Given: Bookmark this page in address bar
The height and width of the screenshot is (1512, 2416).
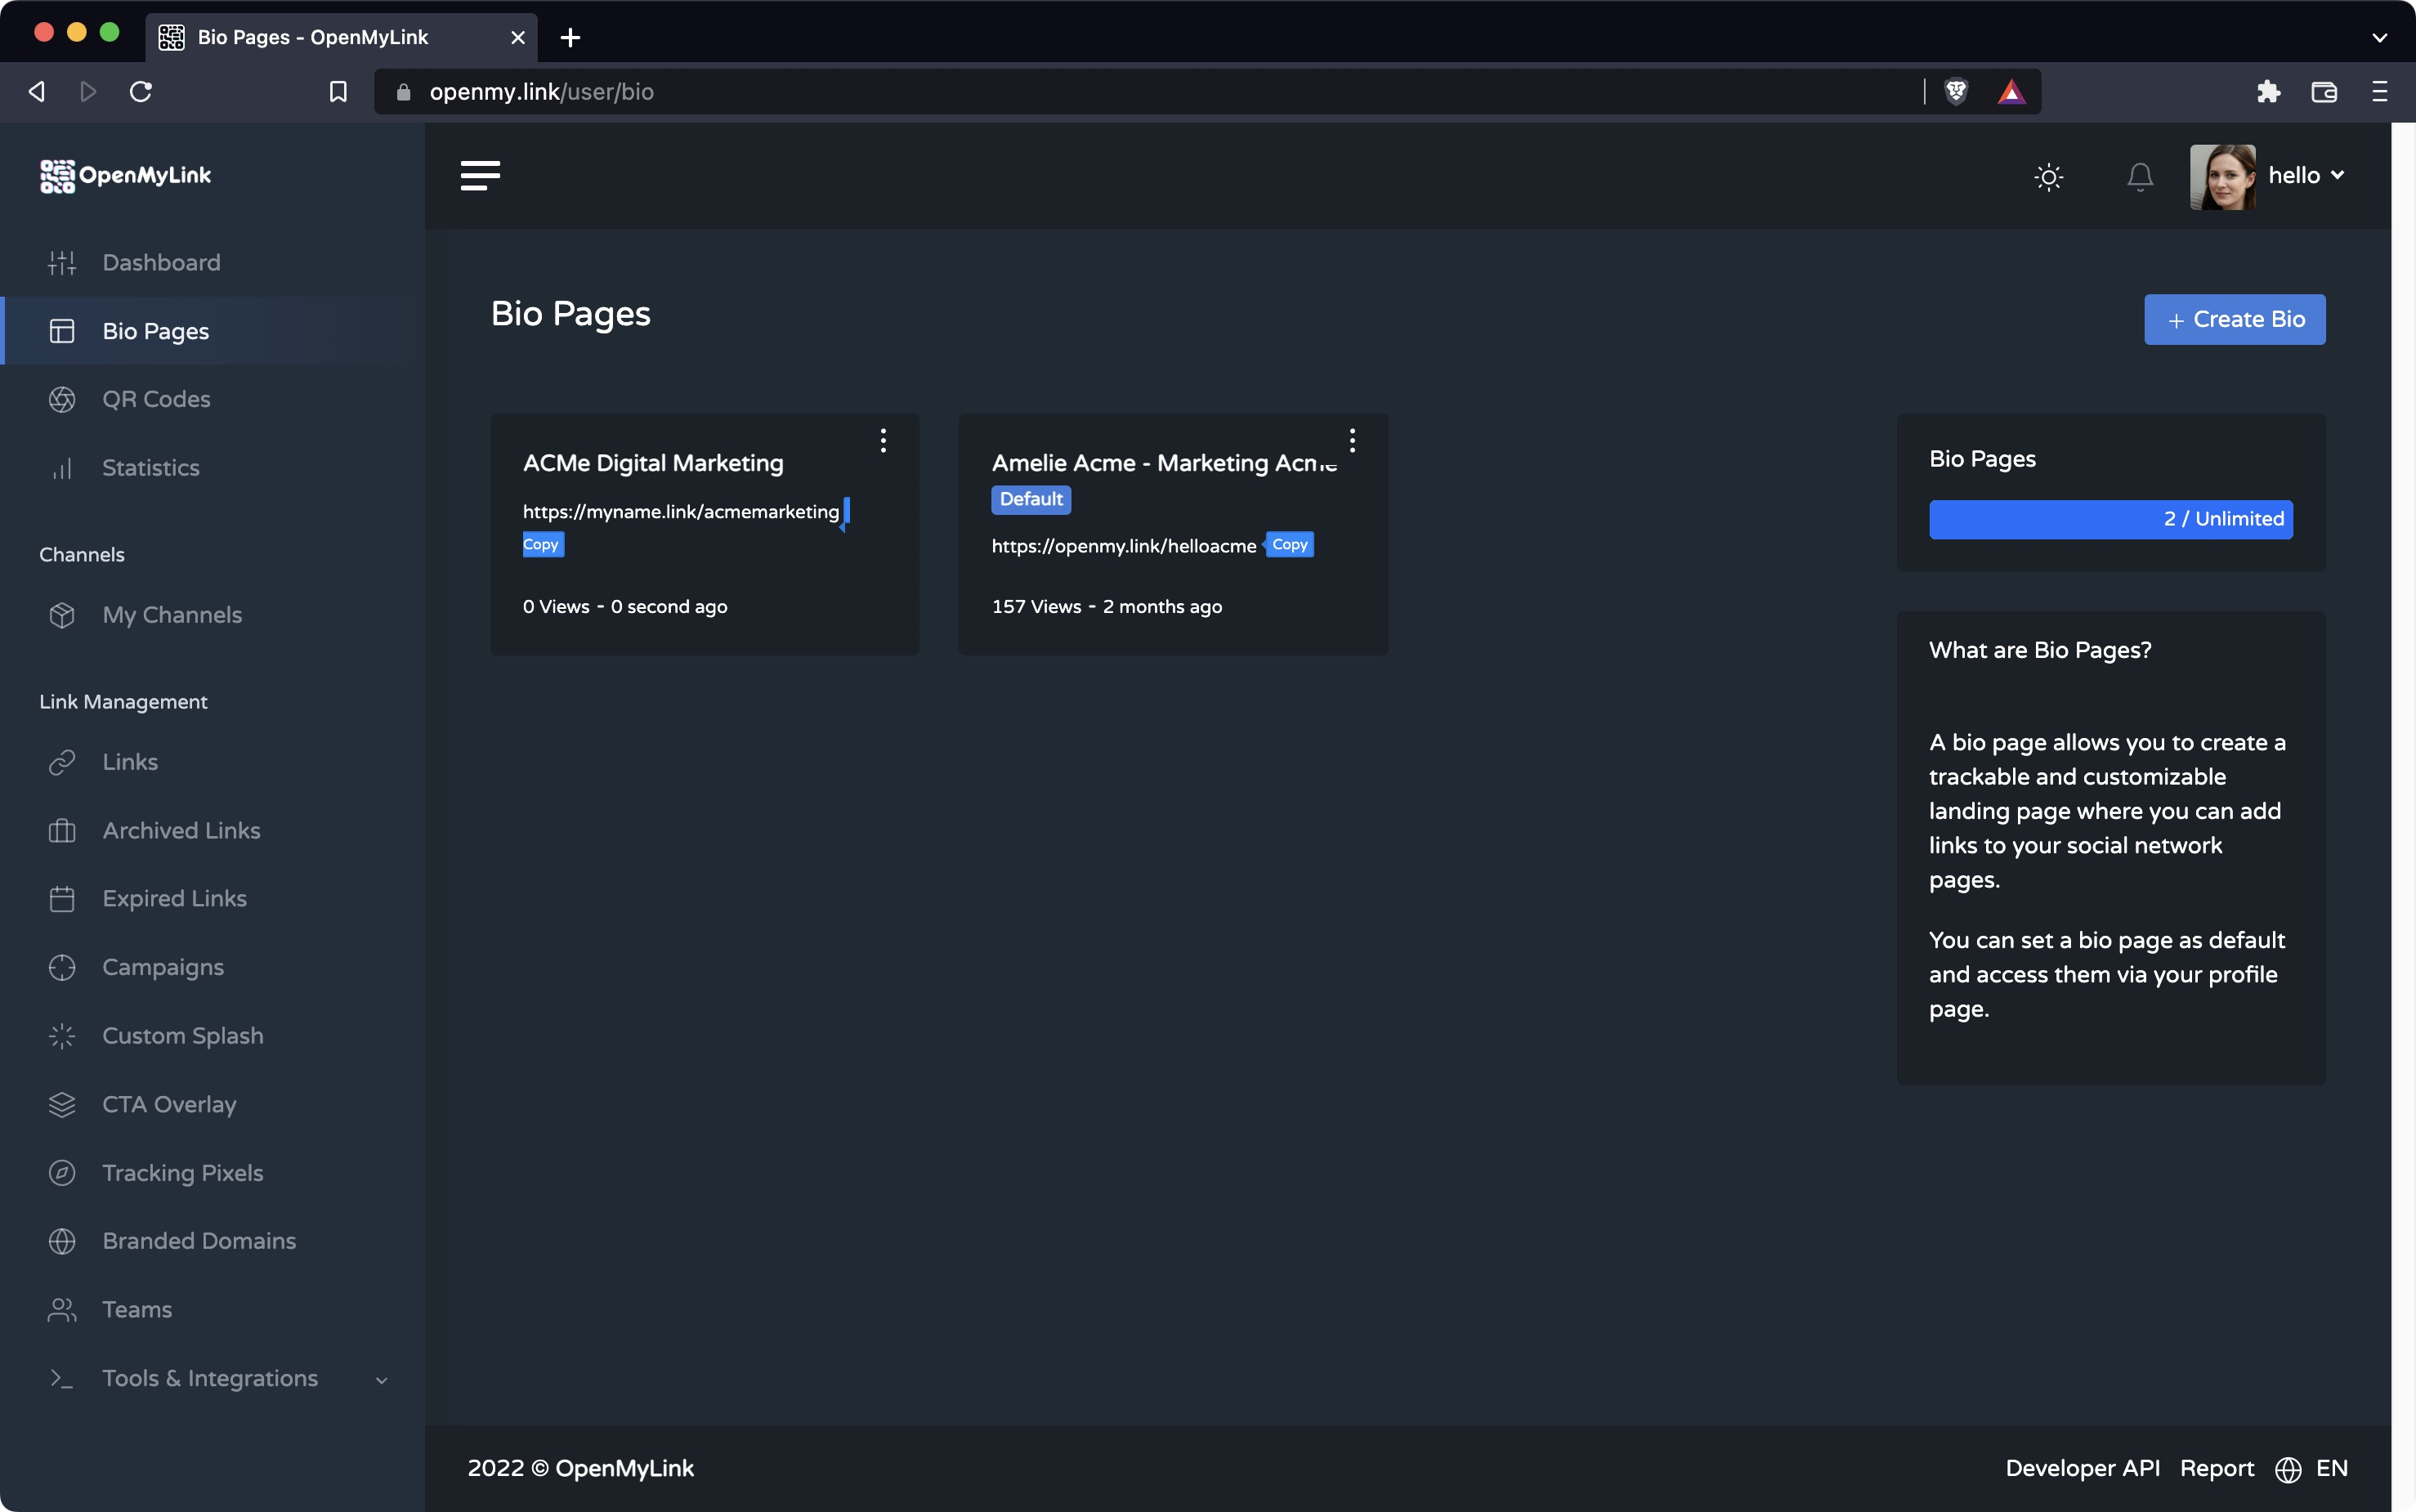Looking at the screenshot, I should pyautogui.click(x=338, y=92).
